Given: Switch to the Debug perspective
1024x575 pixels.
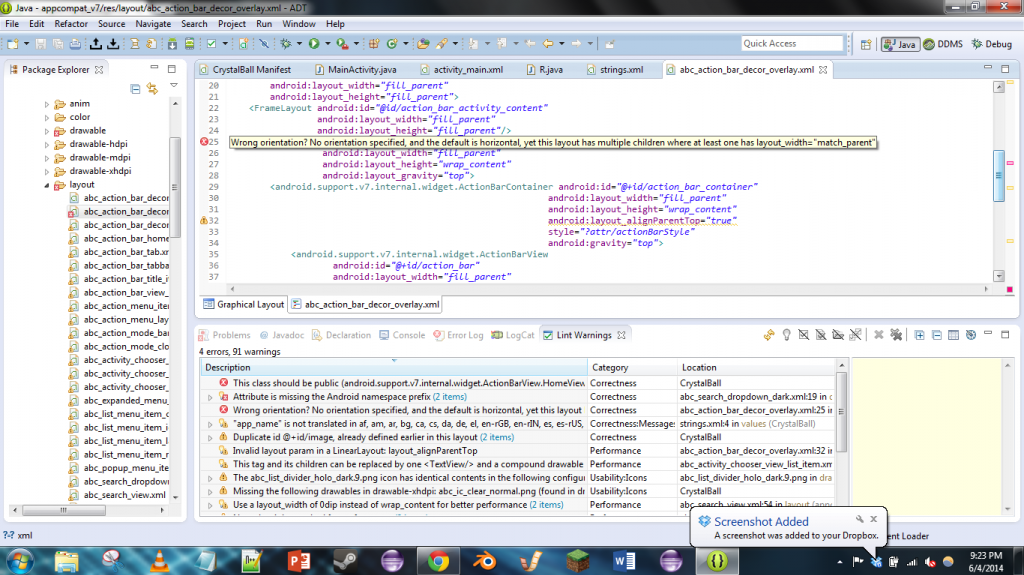Looking at the screenshot, I should point(991,44).
